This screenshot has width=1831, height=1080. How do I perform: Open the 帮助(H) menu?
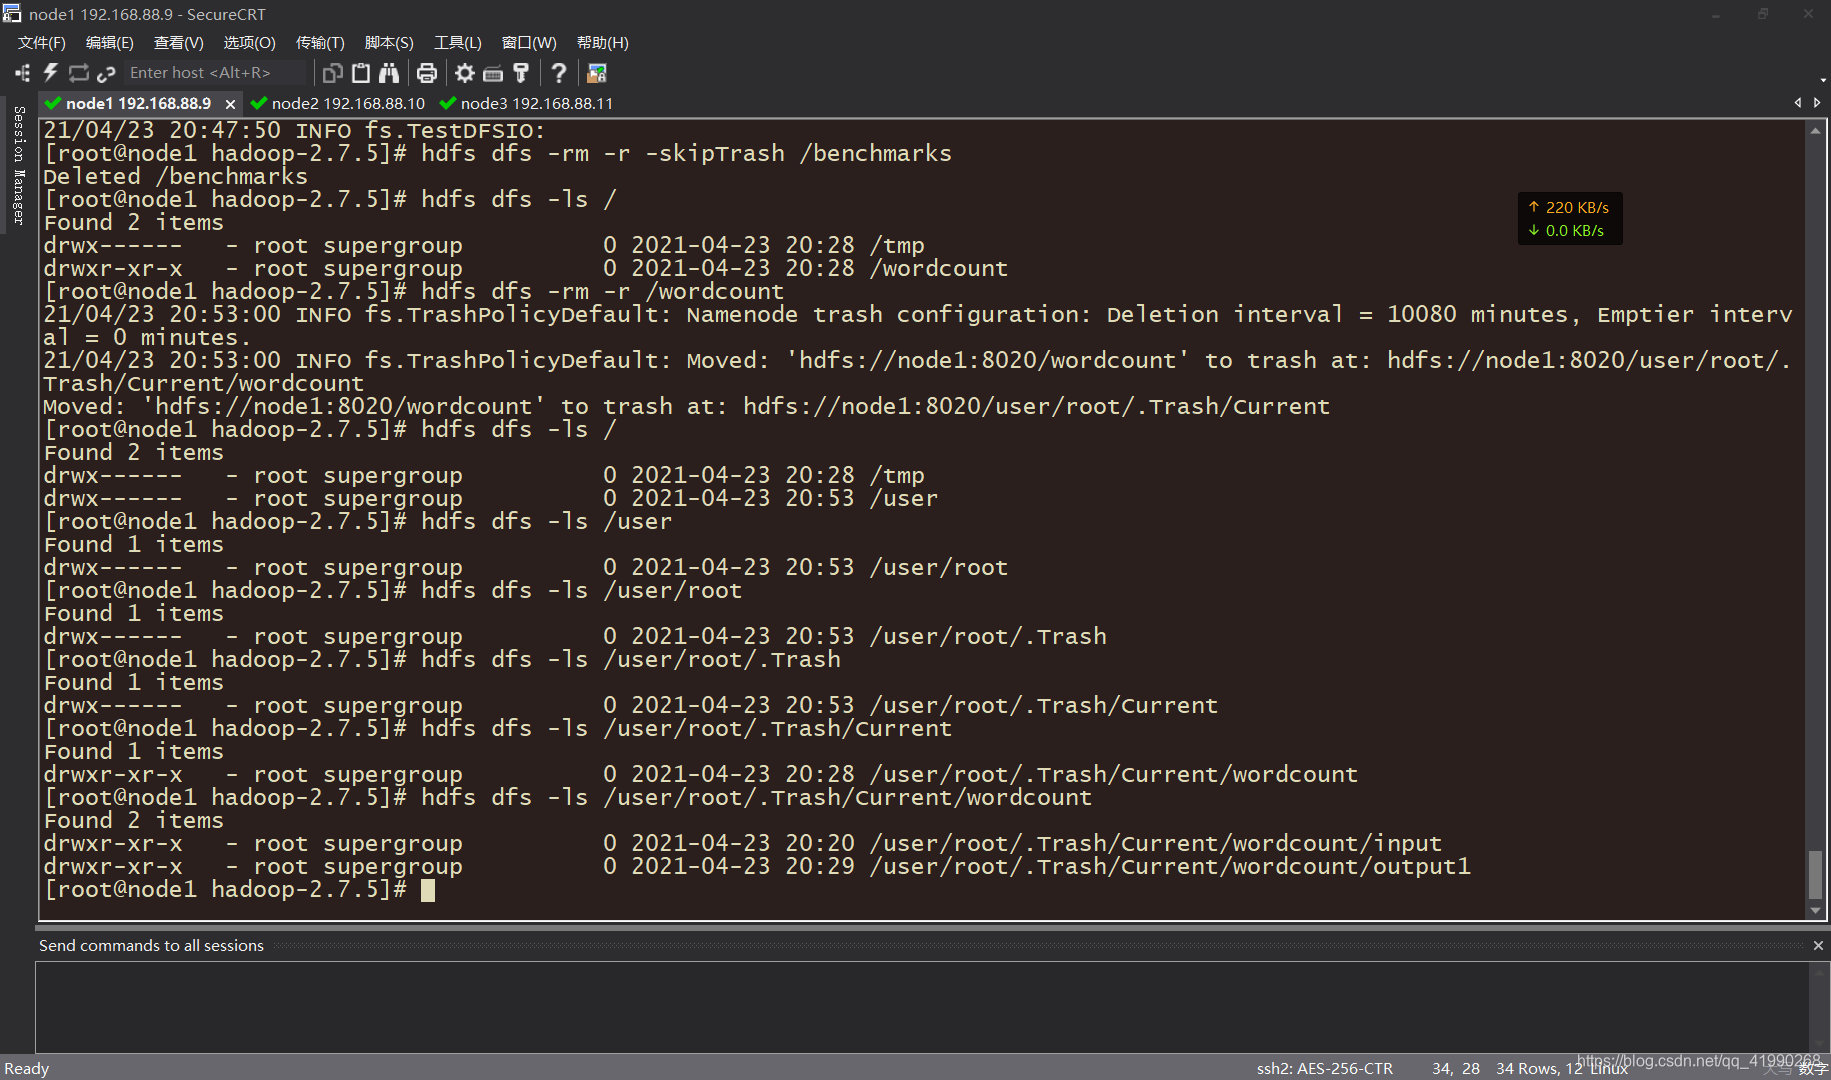(x=602, y=43)
